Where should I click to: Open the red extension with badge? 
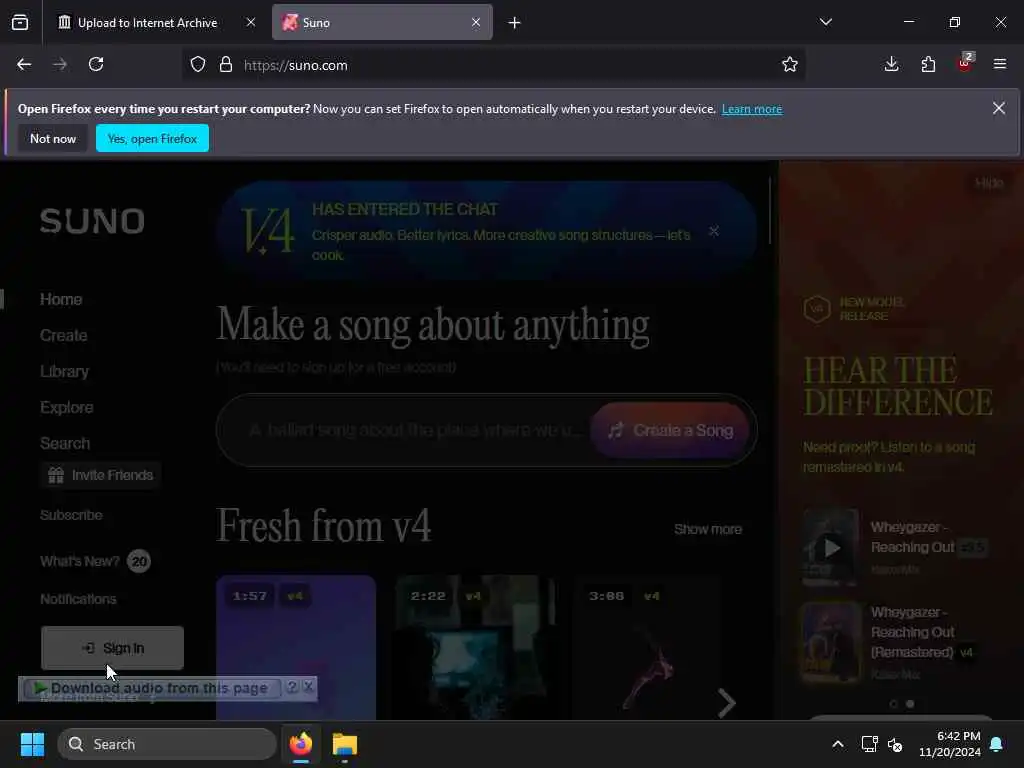(x=965, y=63)
